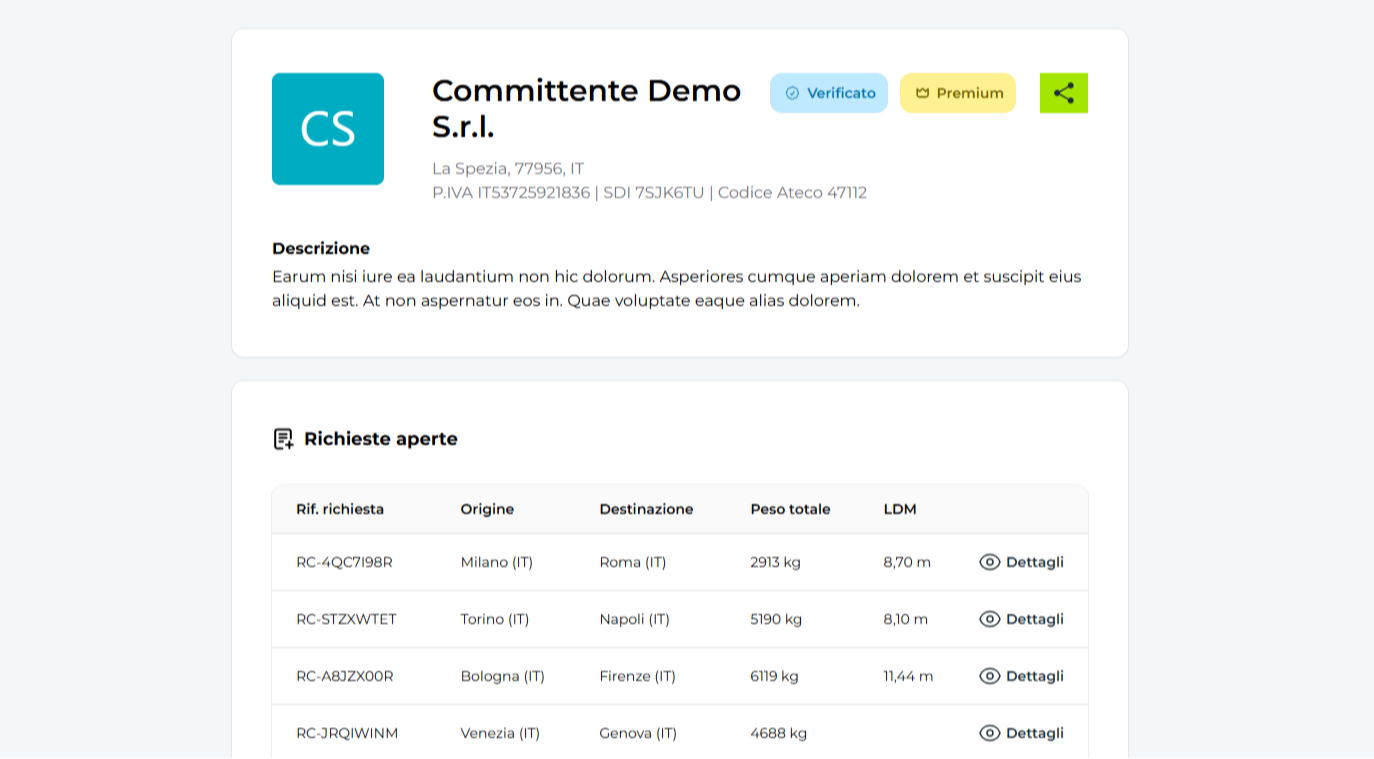View Dettagli for Bologna to Firenze shipment
This screenshot has height=759, width=1374.
point(1034,676)
